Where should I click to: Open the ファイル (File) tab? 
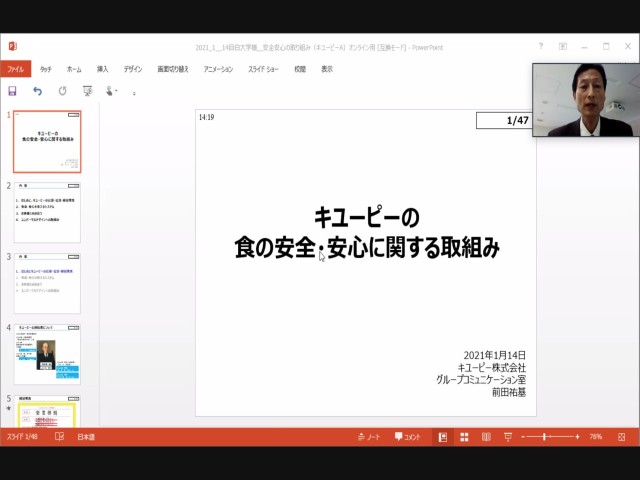pos(15,69)
